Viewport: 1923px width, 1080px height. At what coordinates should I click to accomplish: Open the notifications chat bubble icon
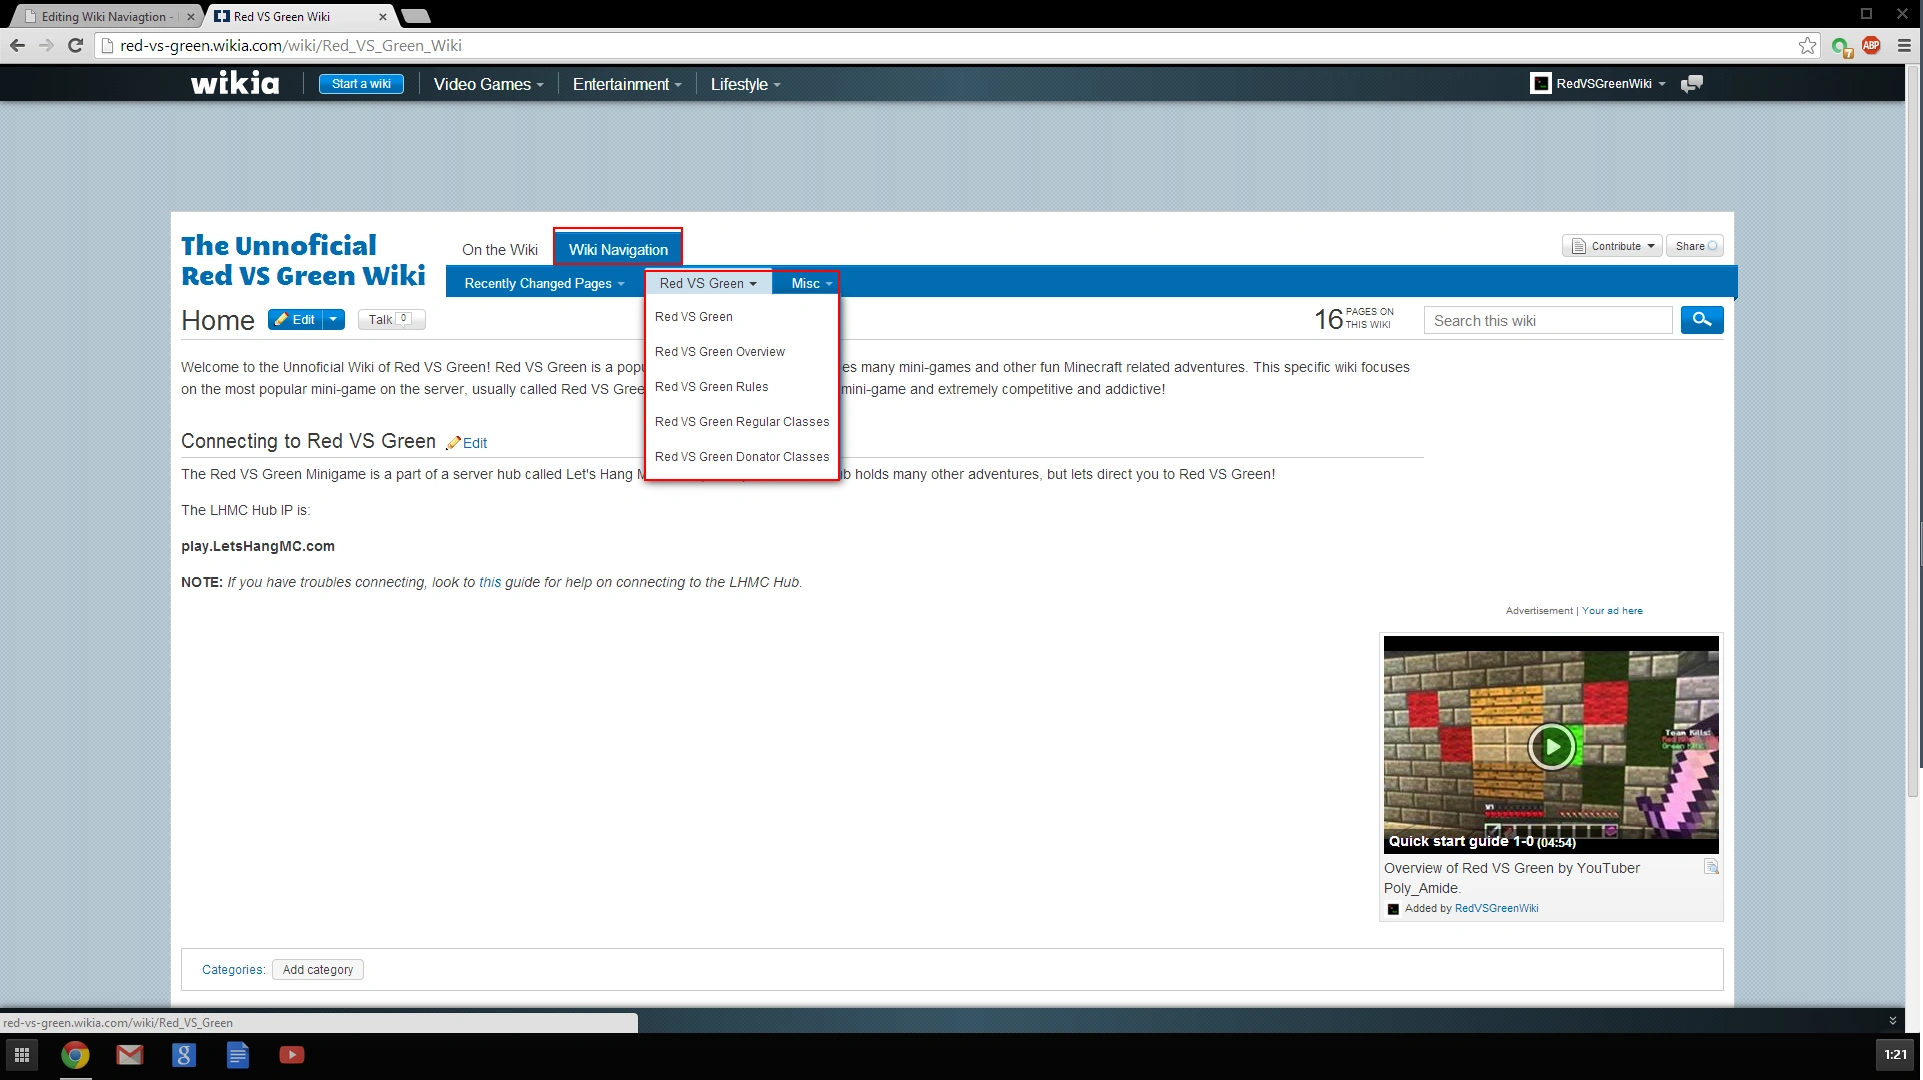click(x=1692, y=84)
